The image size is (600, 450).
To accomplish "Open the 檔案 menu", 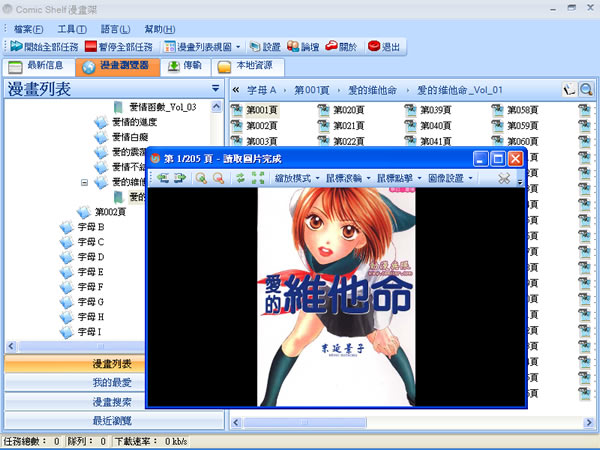I will coord(29,28).
